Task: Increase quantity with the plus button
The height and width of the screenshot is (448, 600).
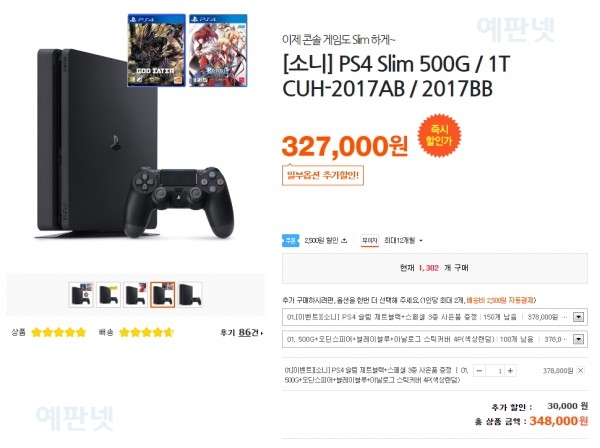Action: pos(510,370)
